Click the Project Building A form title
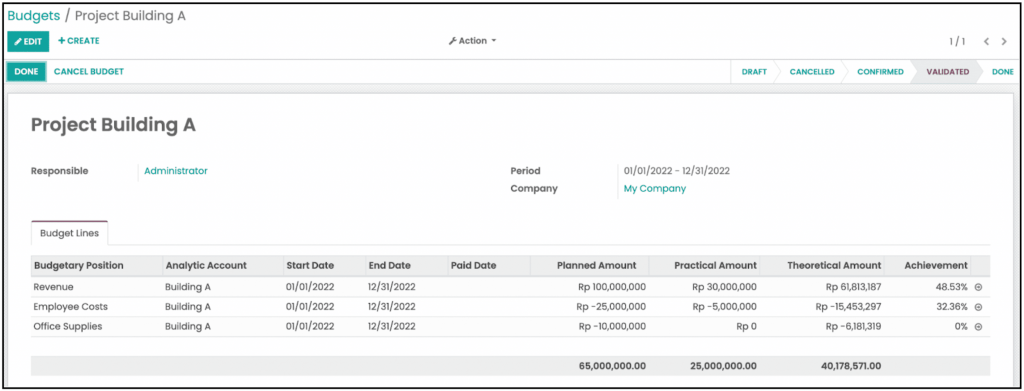 point(113,125)
